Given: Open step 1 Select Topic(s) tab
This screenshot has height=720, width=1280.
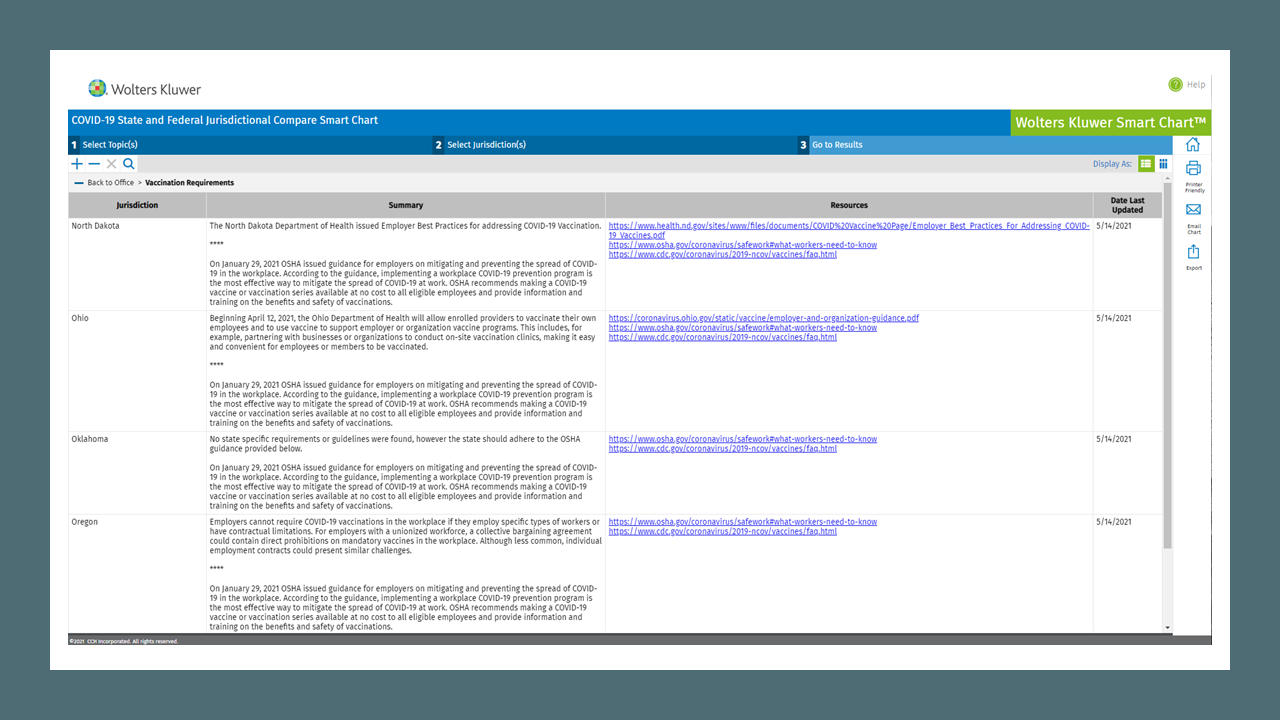Looking at the screenshot, I should tap(250, 145).
